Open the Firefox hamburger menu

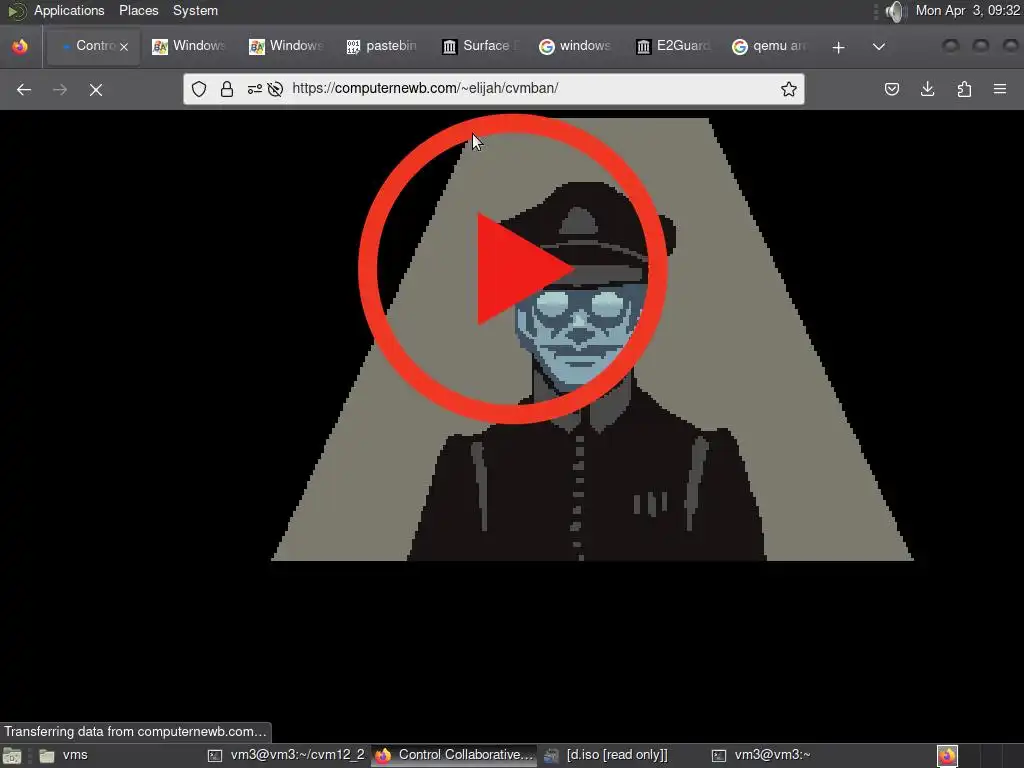(x=1000, y=89)
